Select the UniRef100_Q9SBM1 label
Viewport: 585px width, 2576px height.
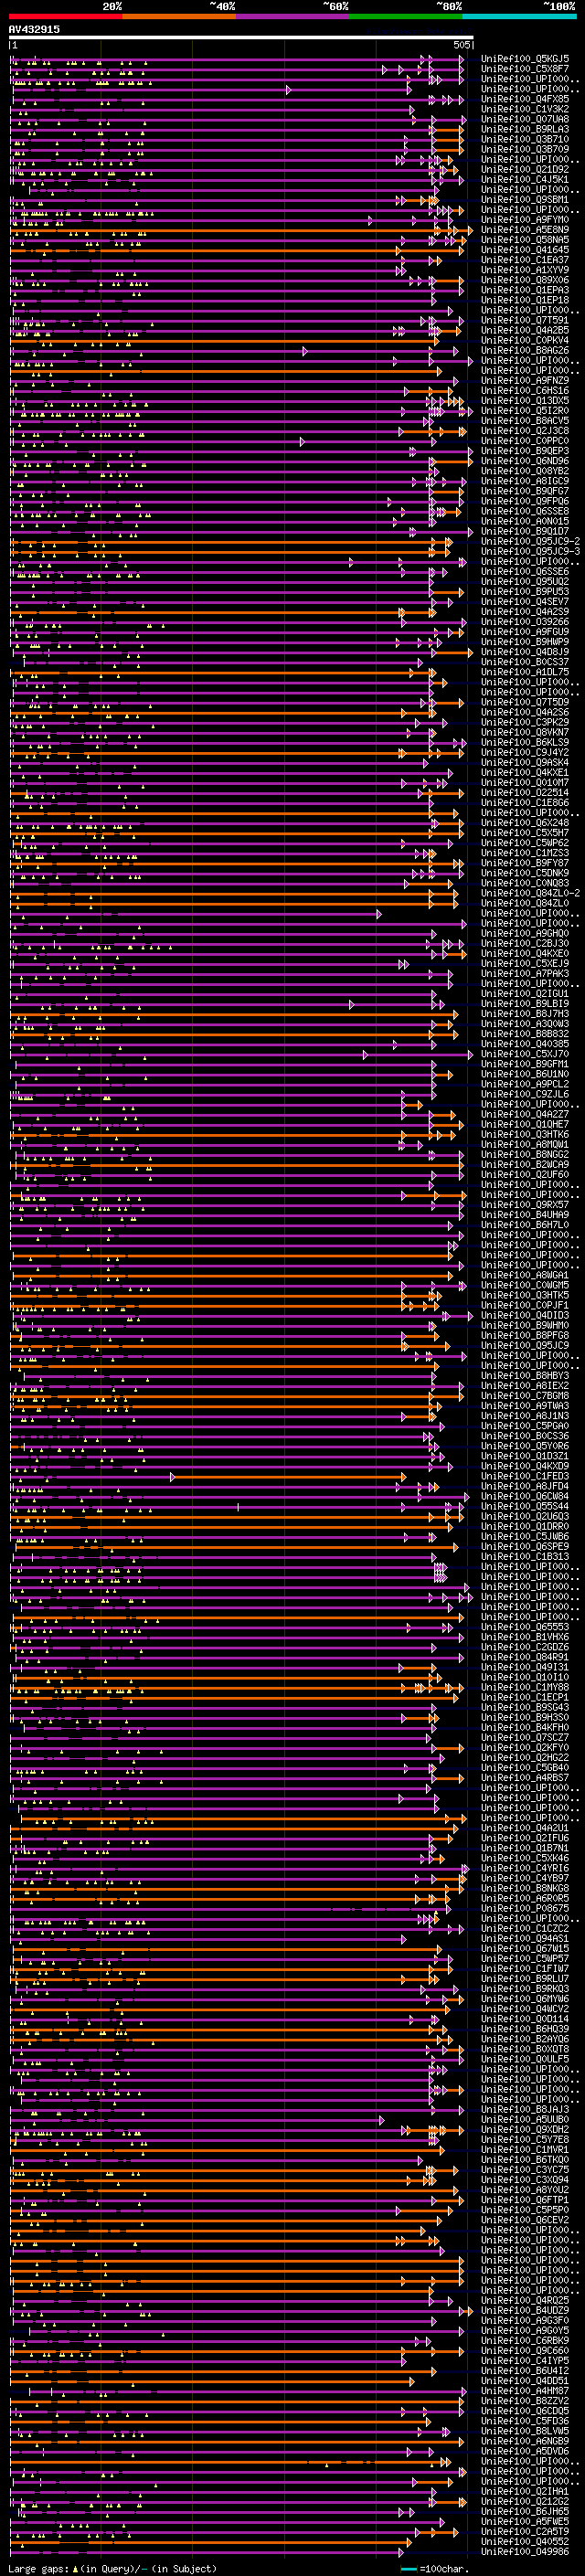point(525,199)
